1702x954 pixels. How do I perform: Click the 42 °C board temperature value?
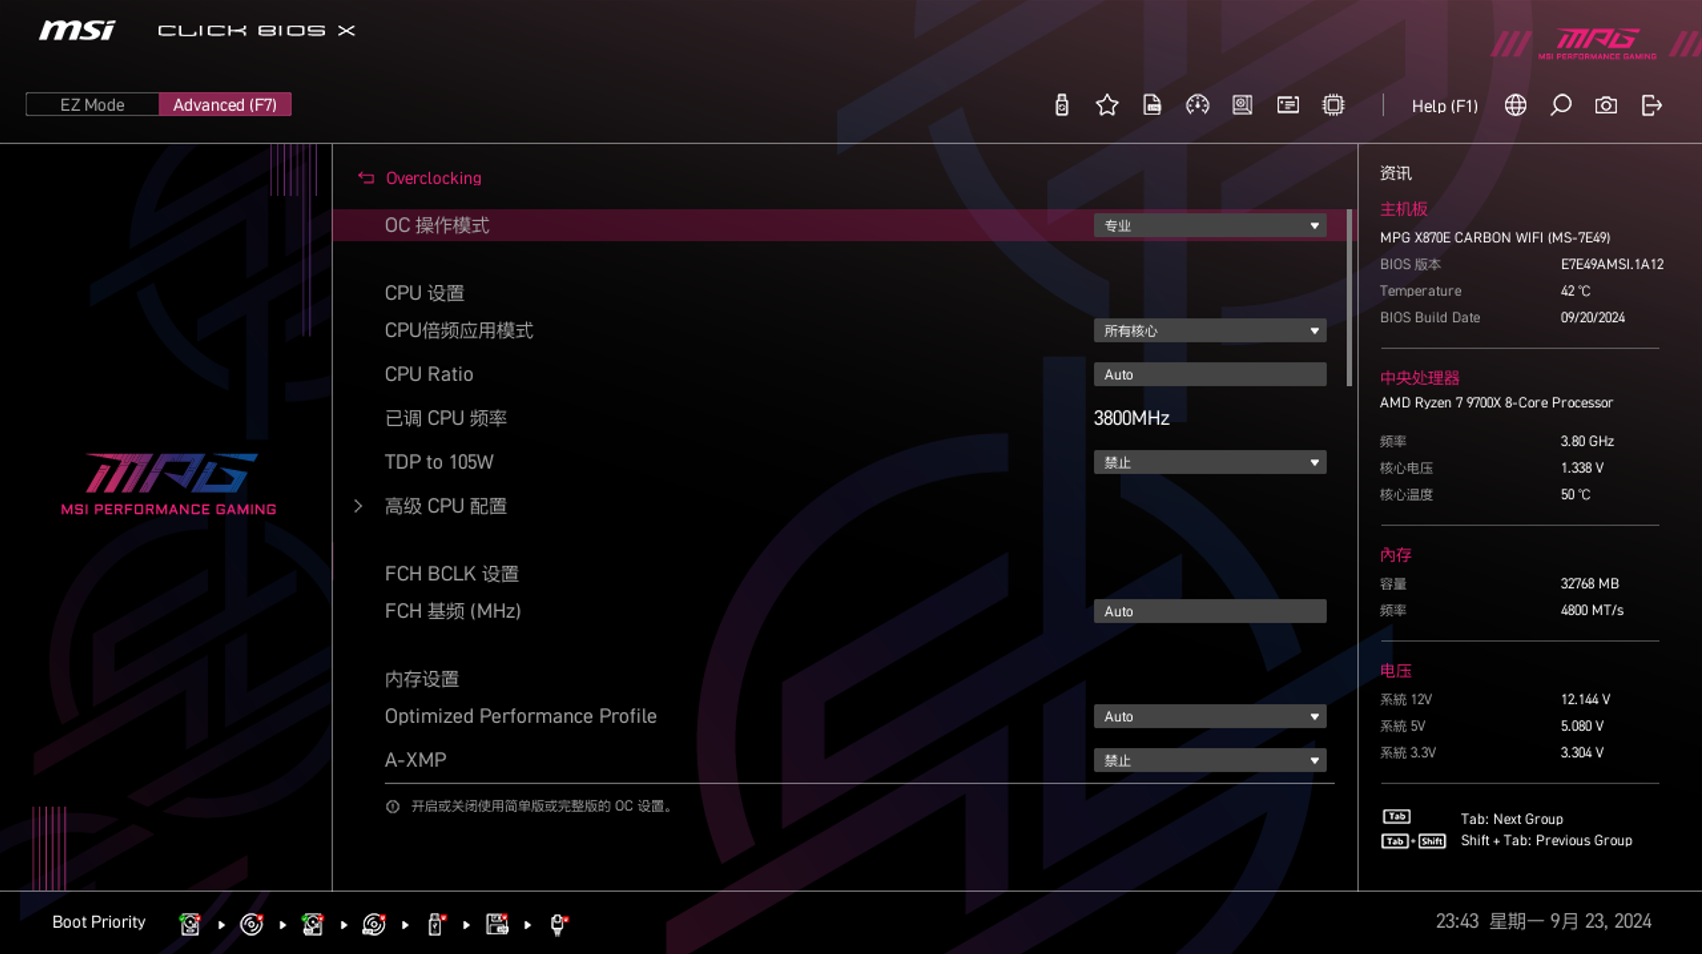tap(1575, 291)
